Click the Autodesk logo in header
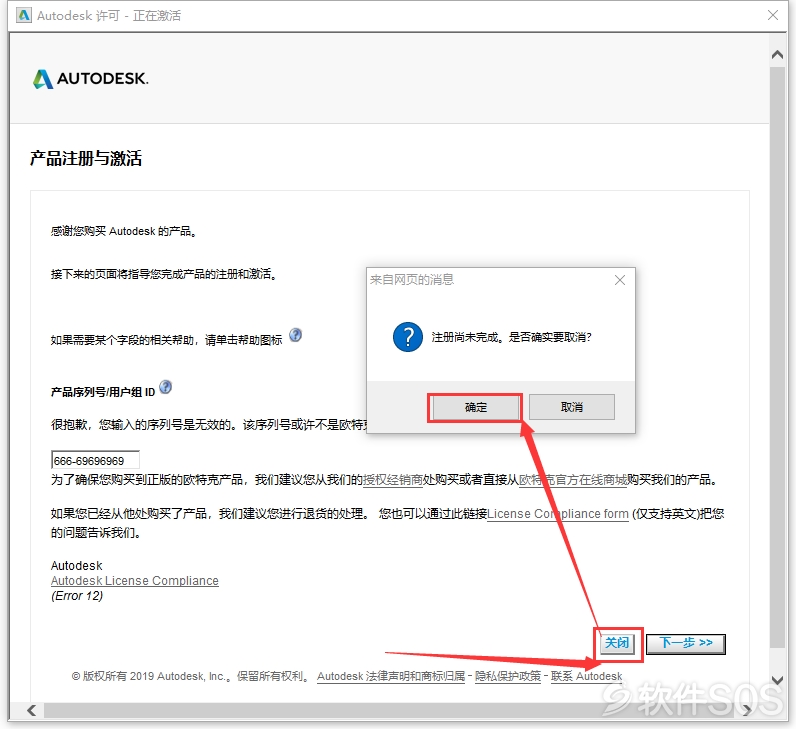The height and width of the screenshot is (729, 796). pyautogui.click(x=90, y=79)
